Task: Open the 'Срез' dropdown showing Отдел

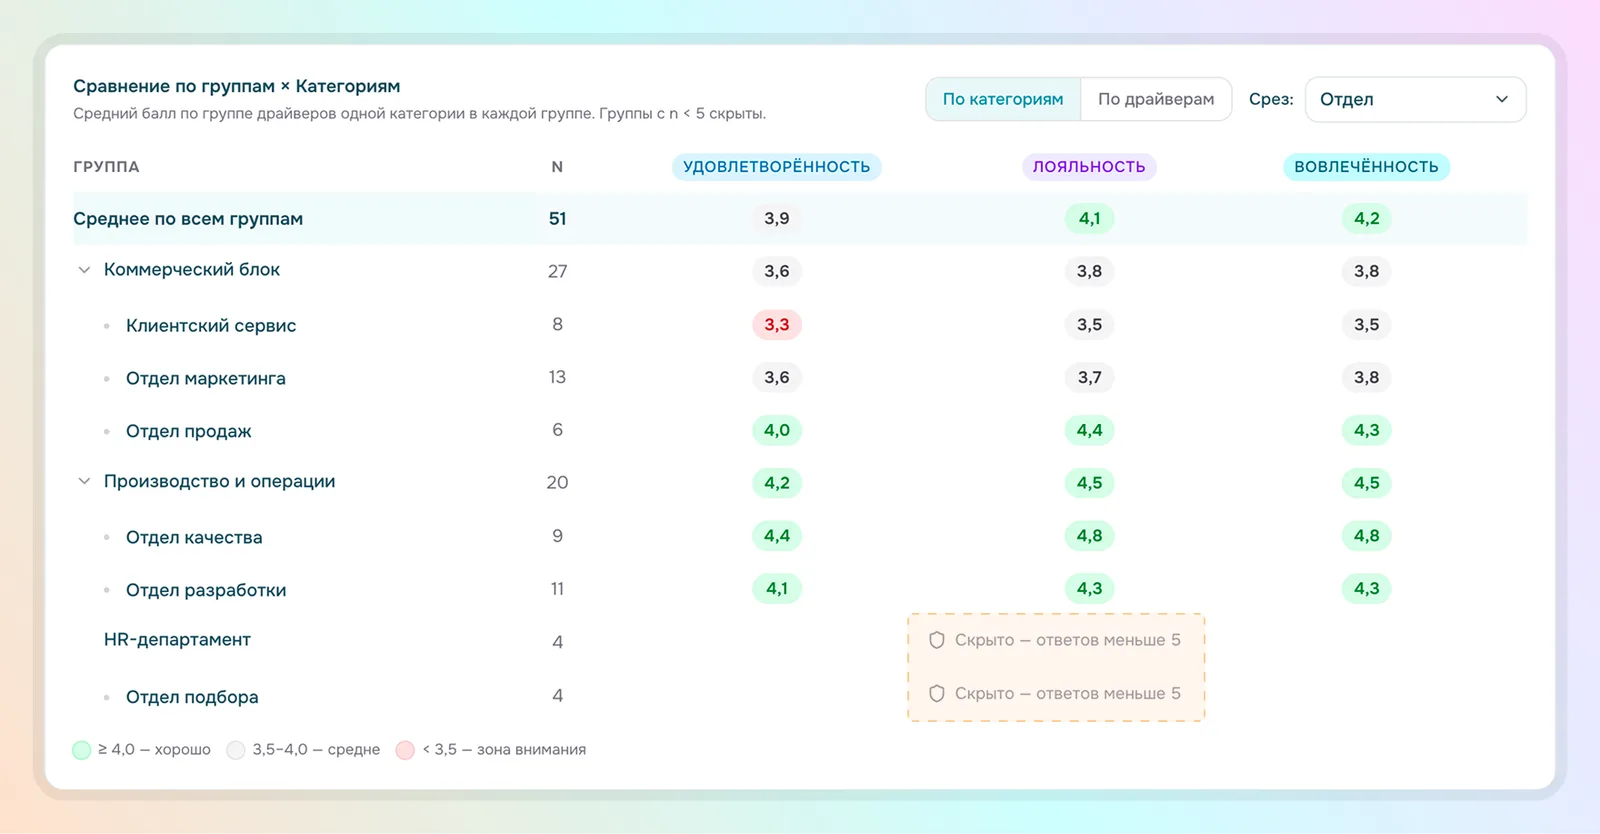Action: (x=1415, y=99)
